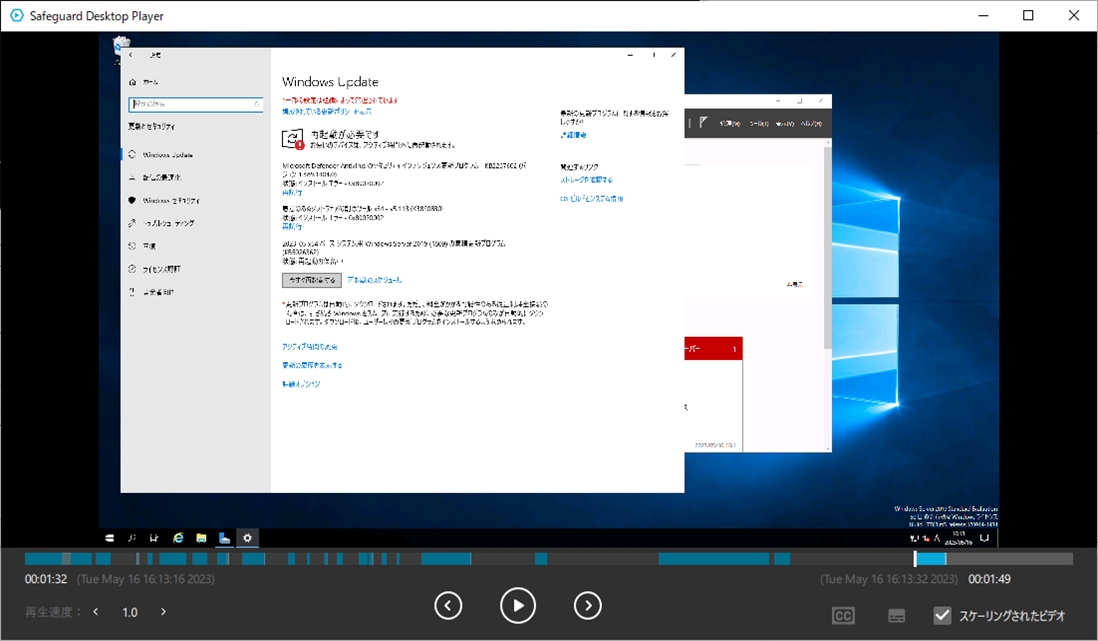Screen dimensions: 1098x641
Task: Open the OS ビルドとシステム情報 link
Action: [592, 199]
